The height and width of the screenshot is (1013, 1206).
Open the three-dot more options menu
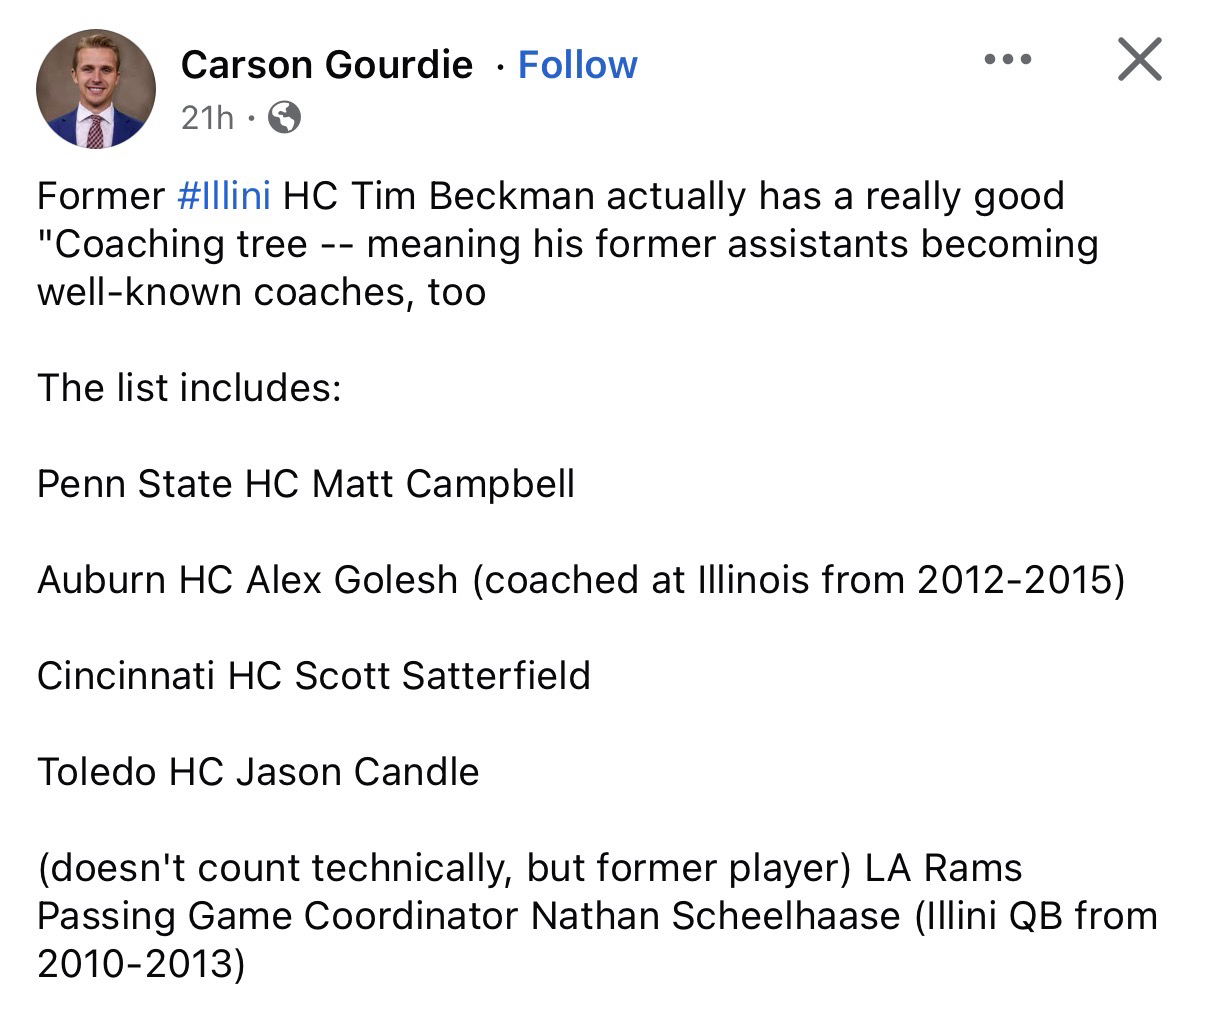[x=1007, y=60]
